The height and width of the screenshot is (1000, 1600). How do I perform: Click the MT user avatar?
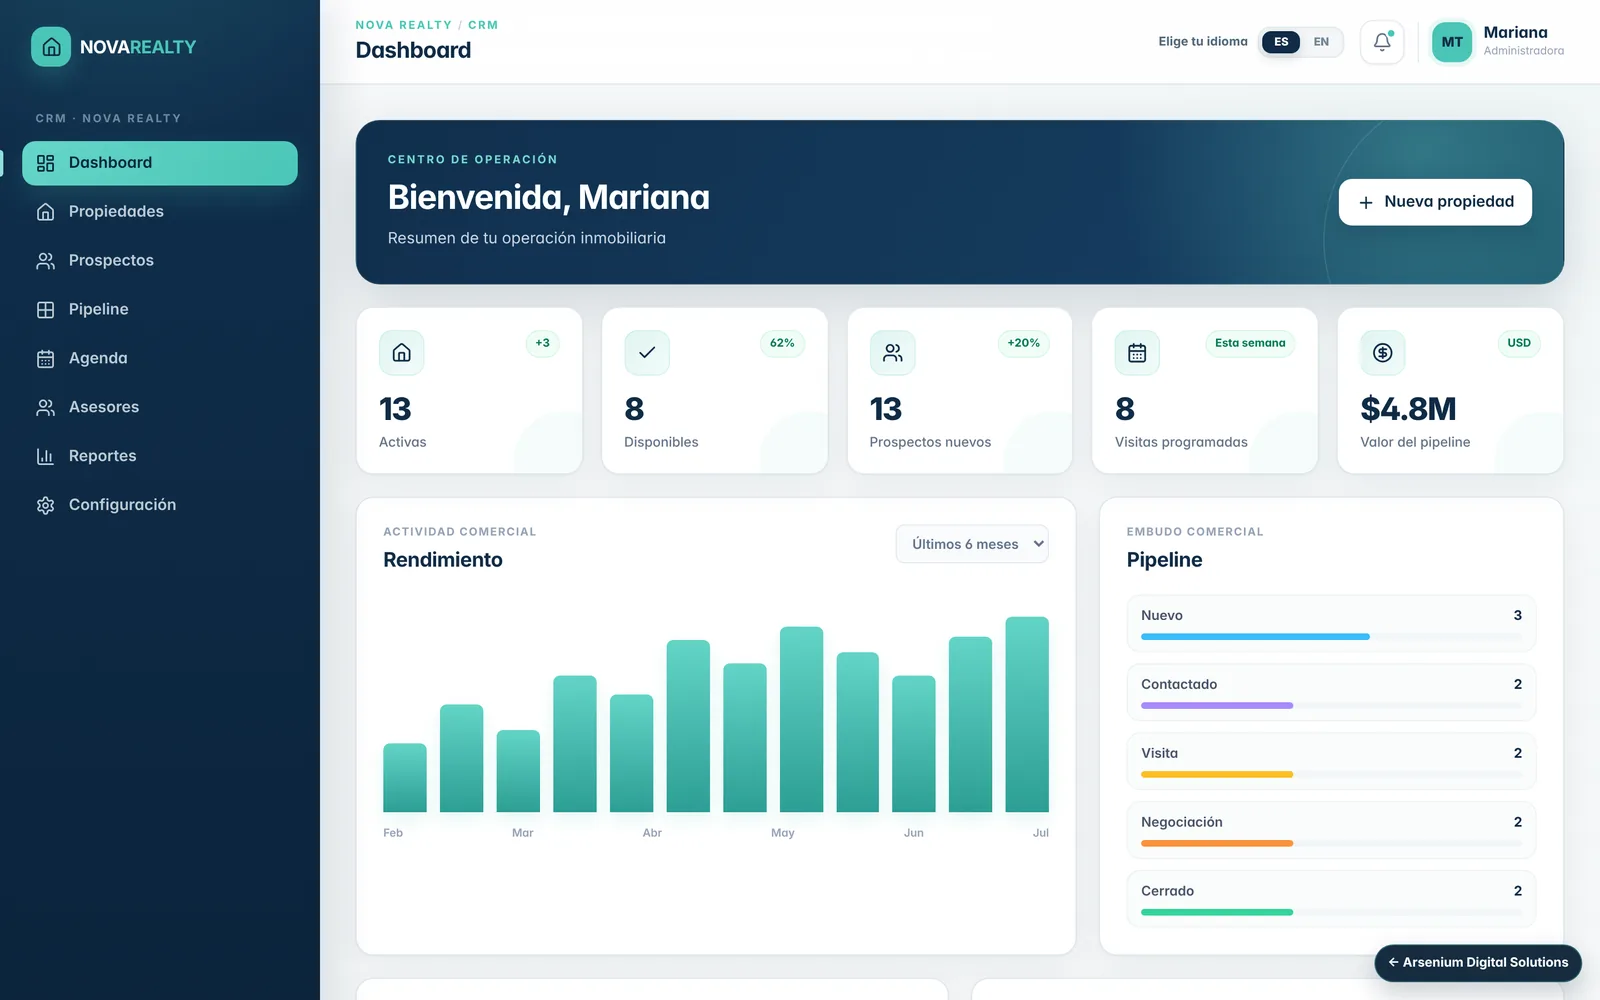(1452, 42)
